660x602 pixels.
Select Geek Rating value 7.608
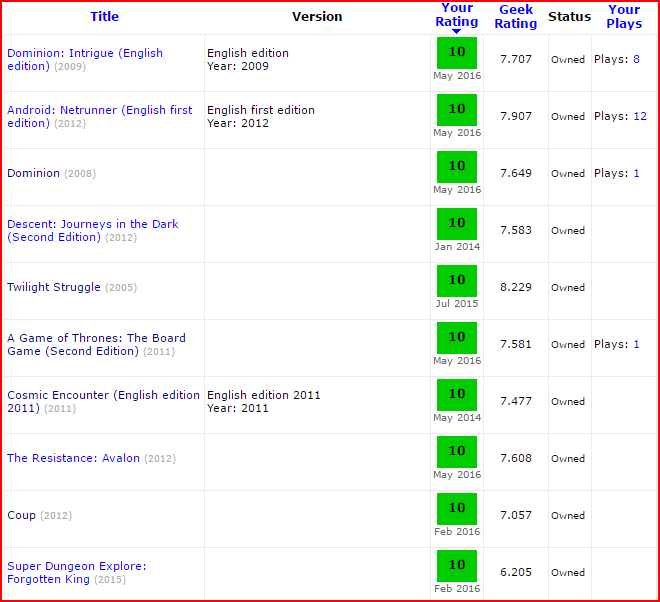(x=516, y=458)
